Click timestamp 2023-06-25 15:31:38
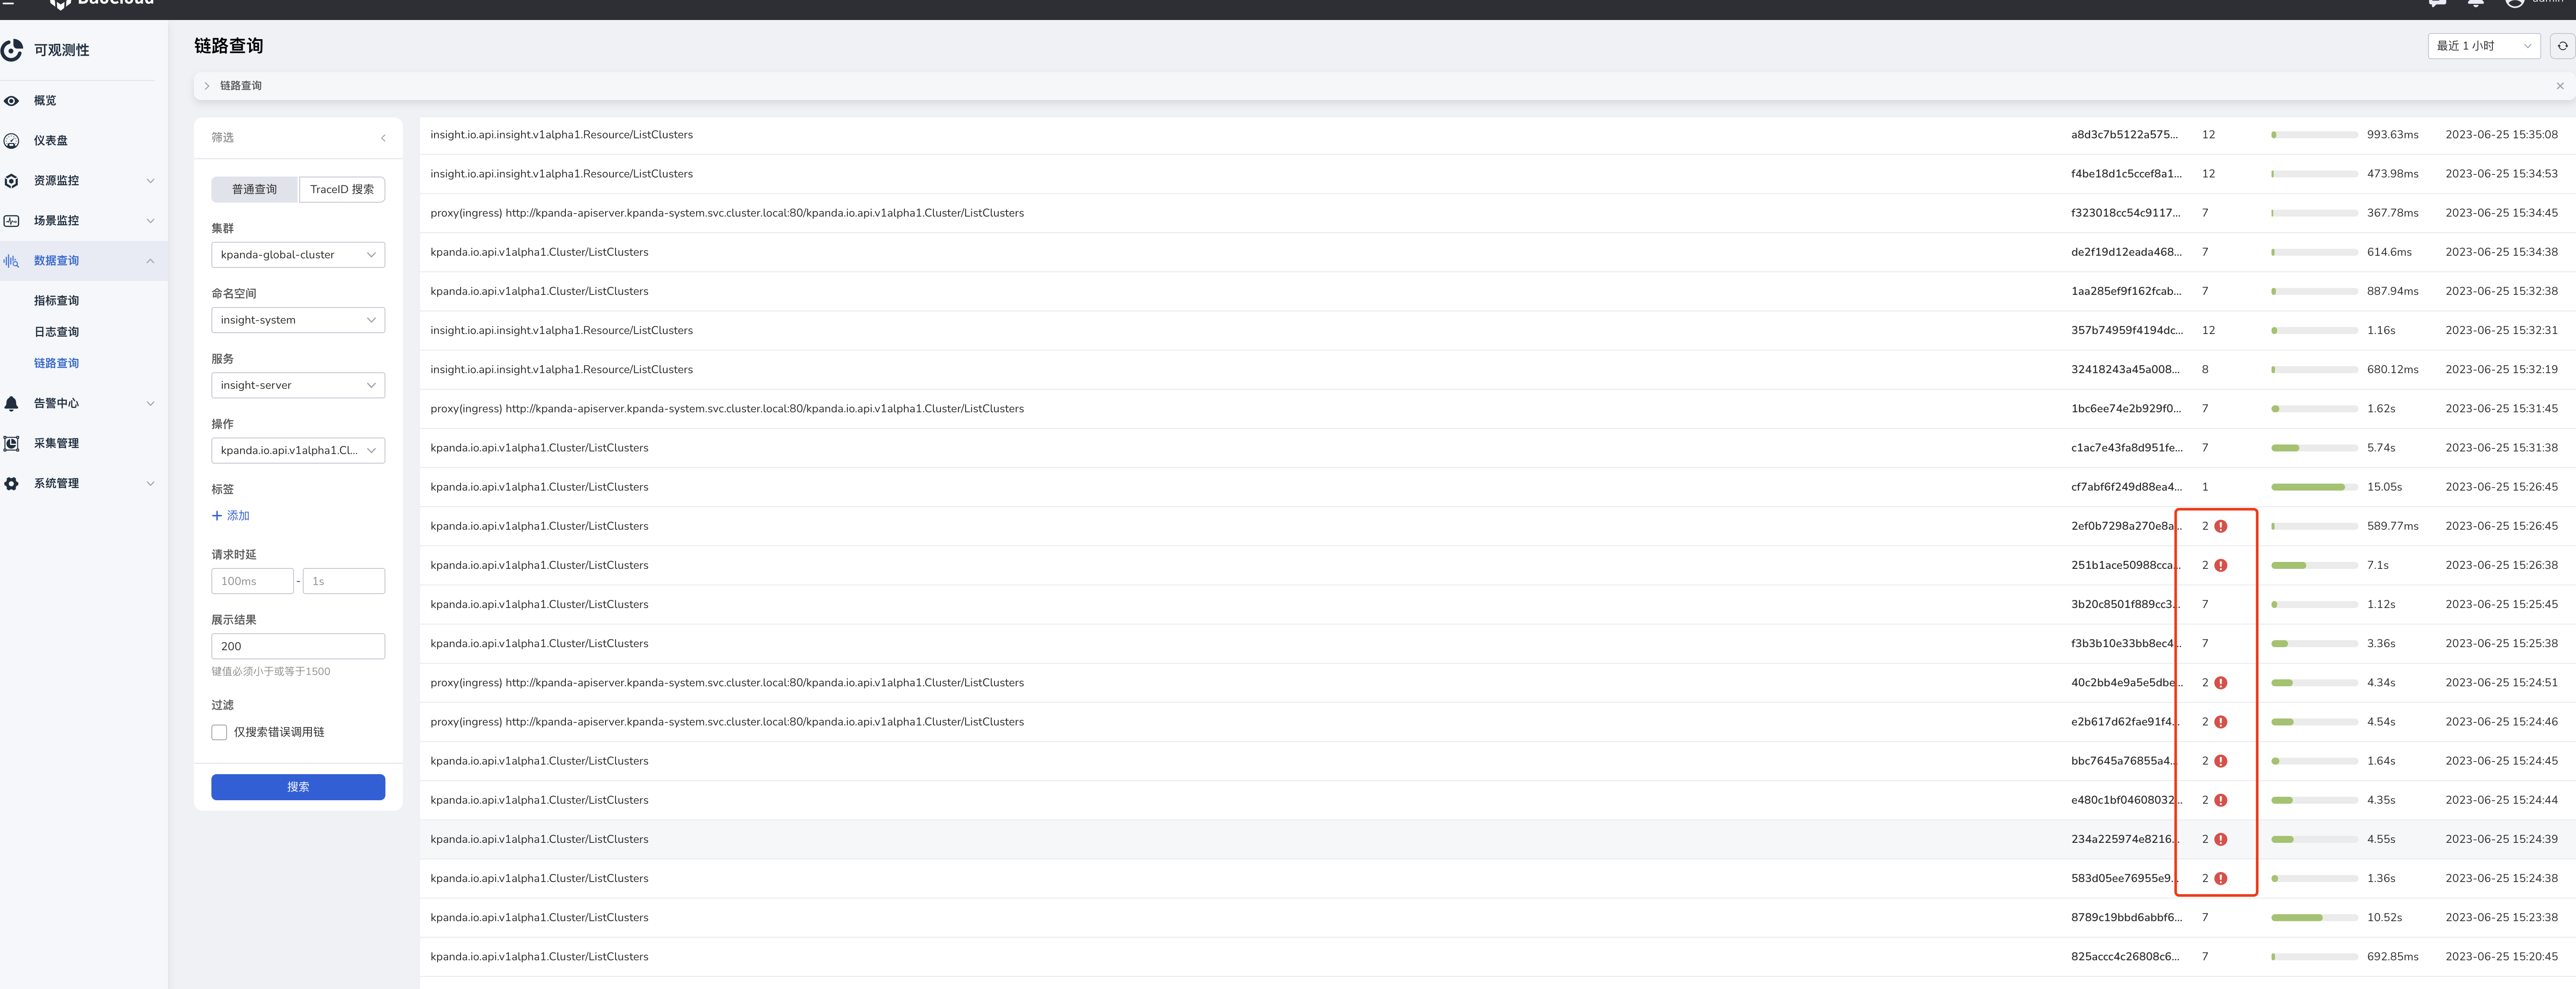The image size is (2576, 989). pos(2501,448)
